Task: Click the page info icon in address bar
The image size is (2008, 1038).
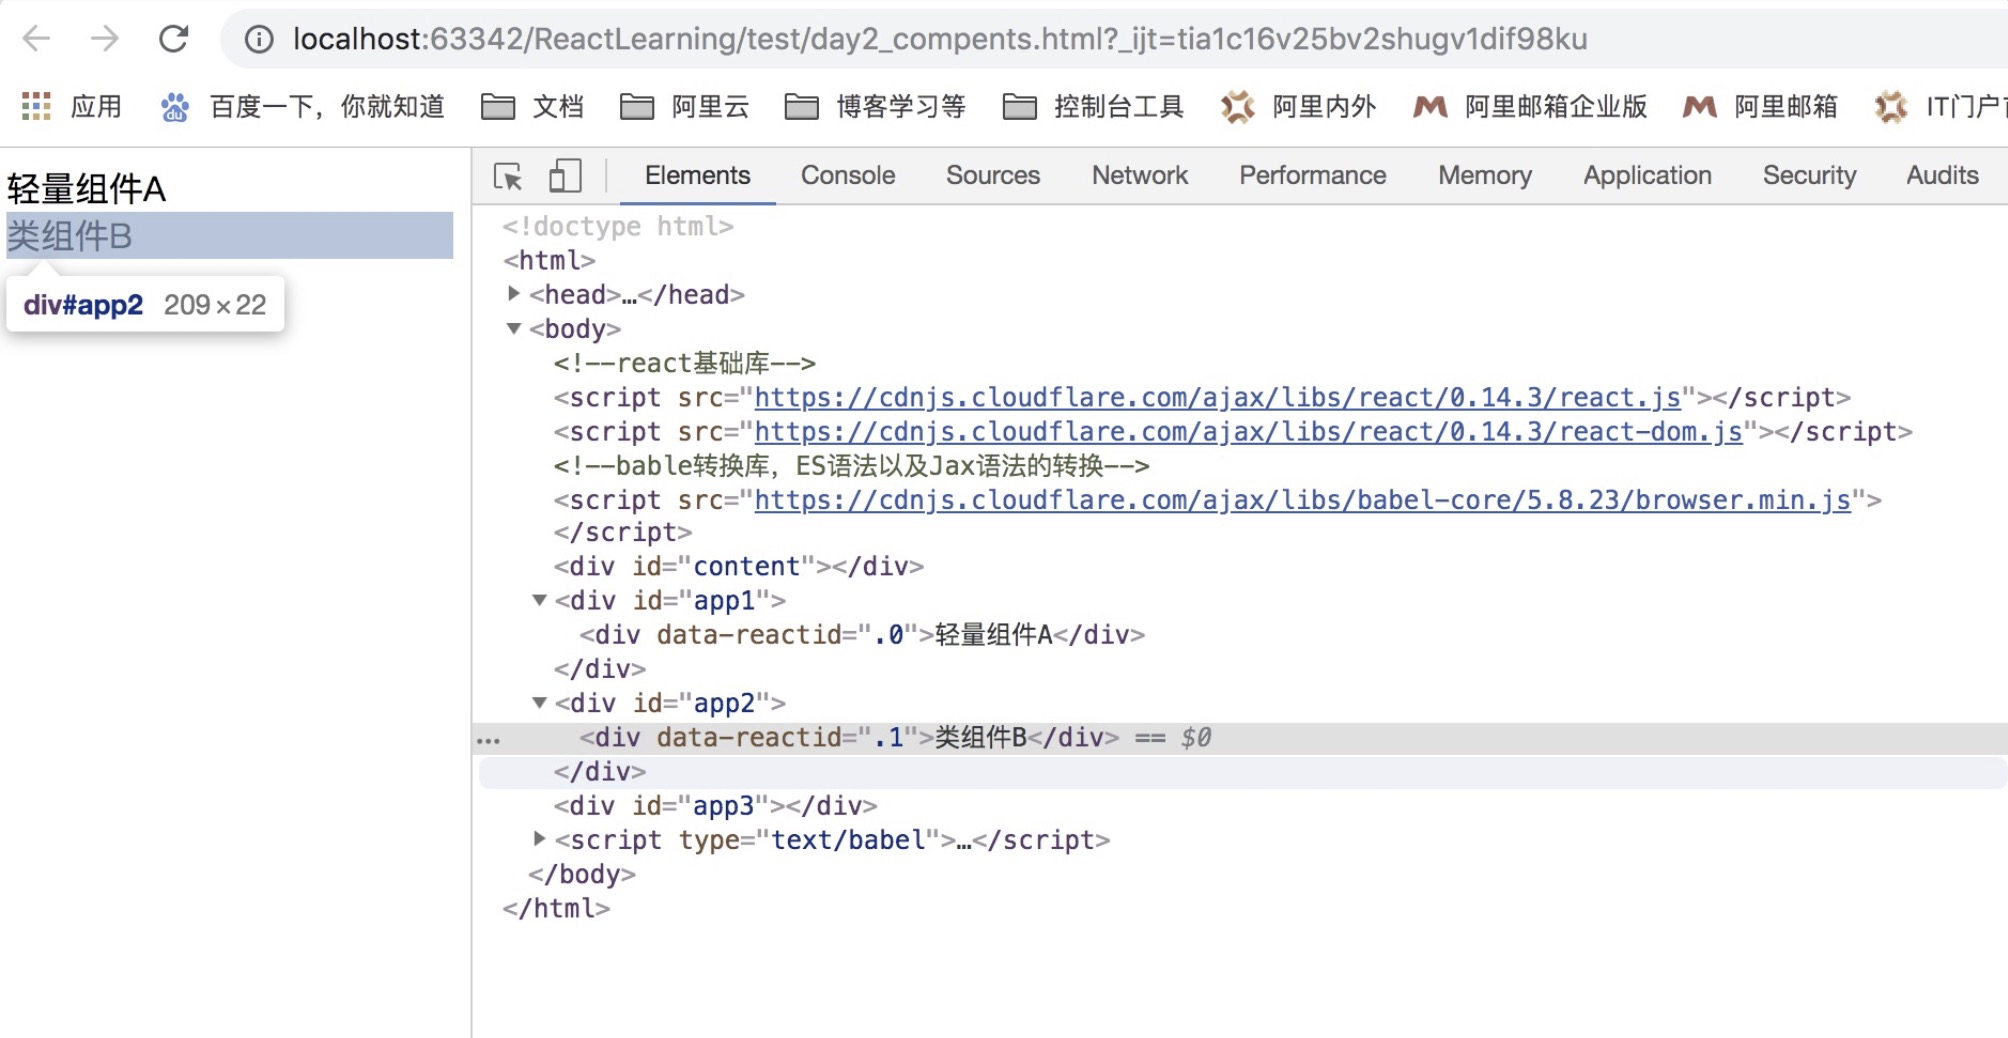Action: (x=258, y=40)
